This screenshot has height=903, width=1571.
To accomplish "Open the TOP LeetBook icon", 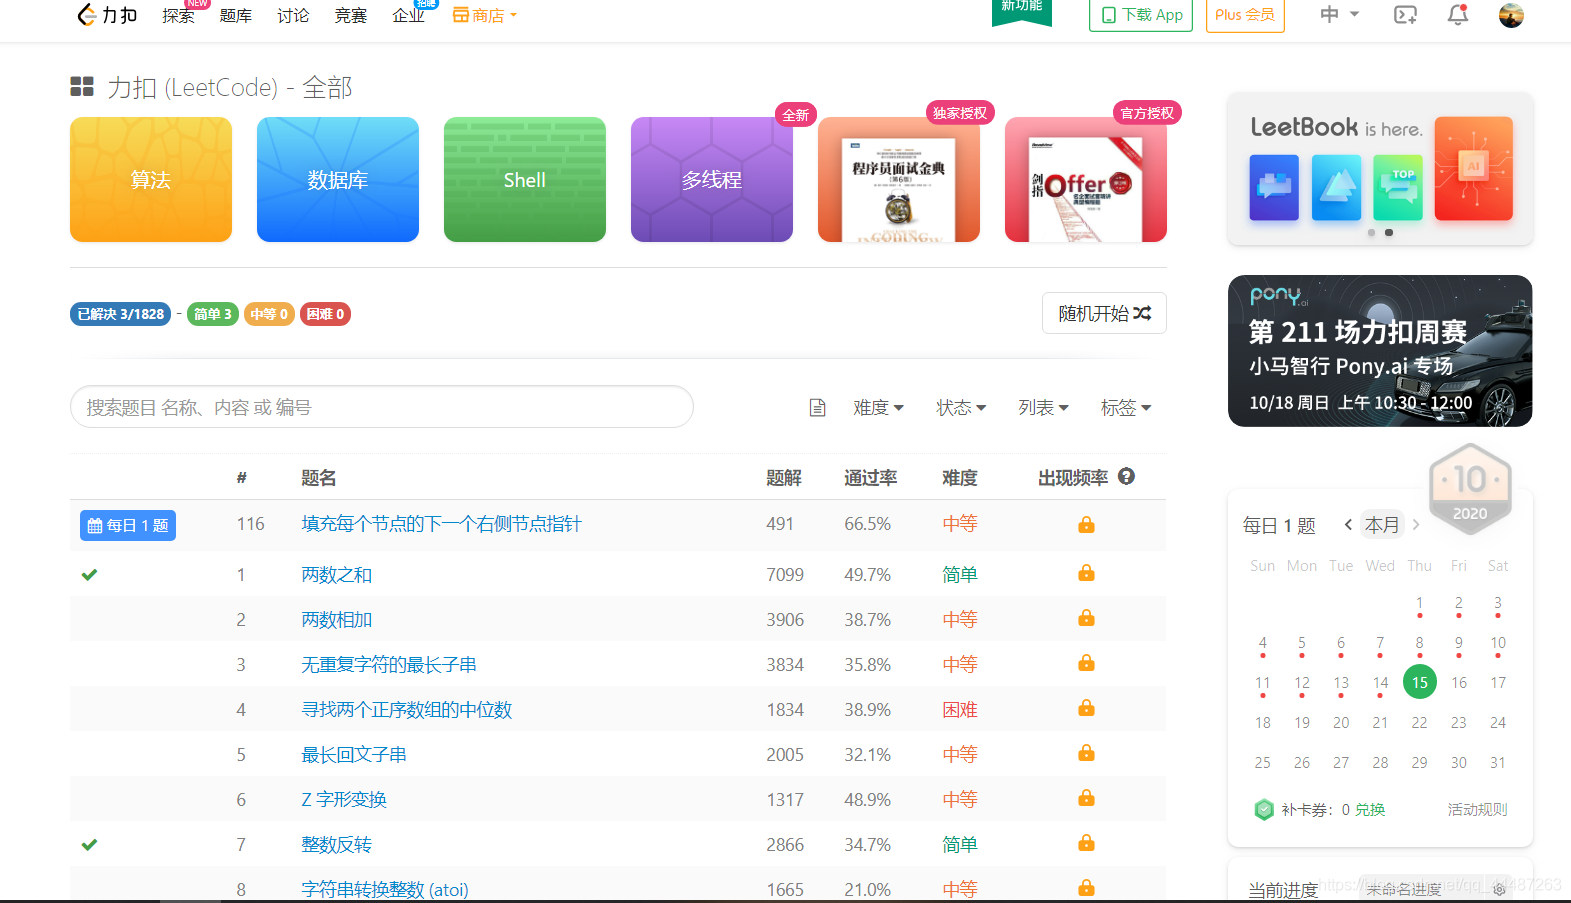I will [1398, 188].
